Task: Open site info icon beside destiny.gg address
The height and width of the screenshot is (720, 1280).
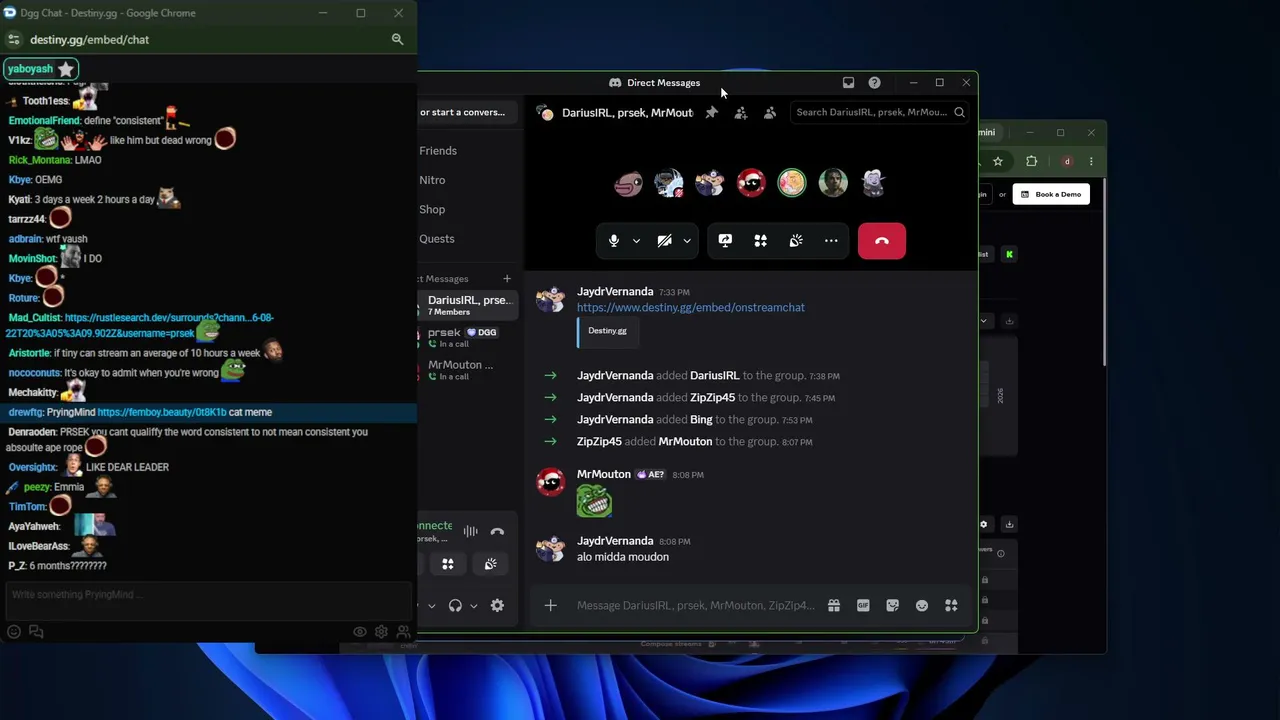Action: click(x=13, y=40)
